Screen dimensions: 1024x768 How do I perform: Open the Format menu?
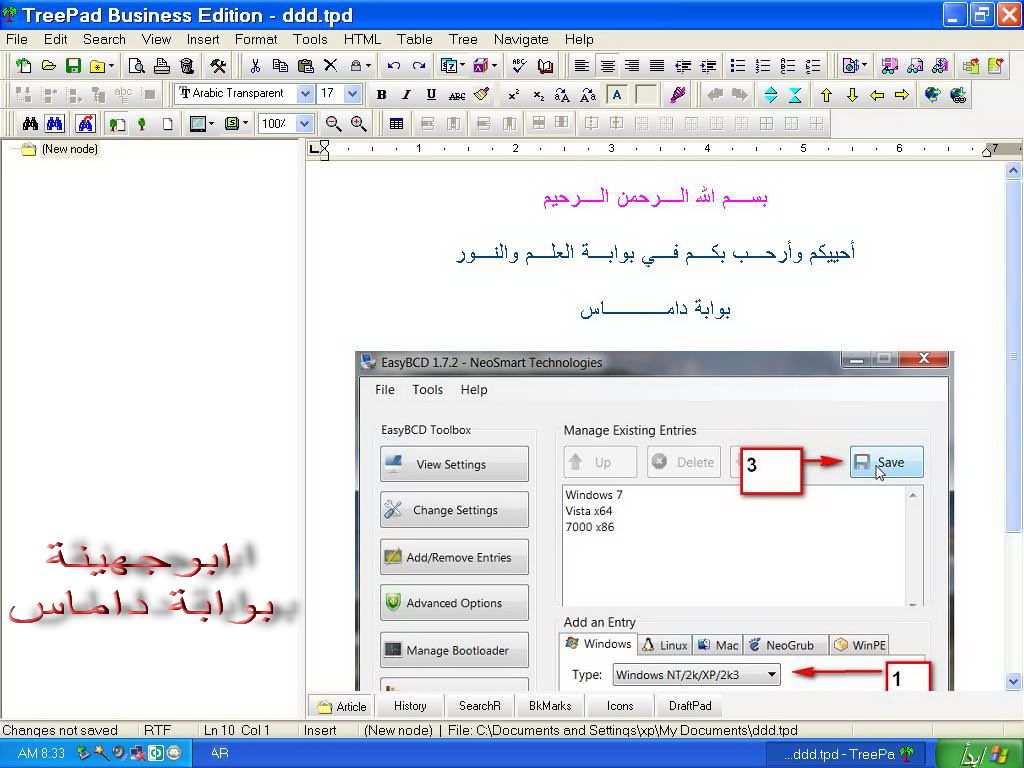pos(256,39)
